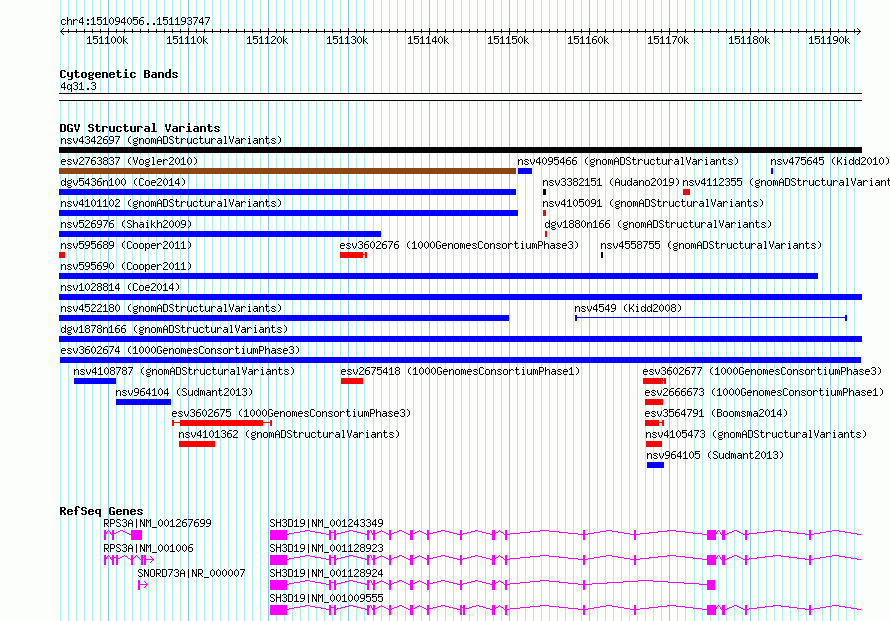Select the red nsv4101362 variant bar
Image resolution: width=890 pixels, height=621 pixels.
click(x=197, y=444)
